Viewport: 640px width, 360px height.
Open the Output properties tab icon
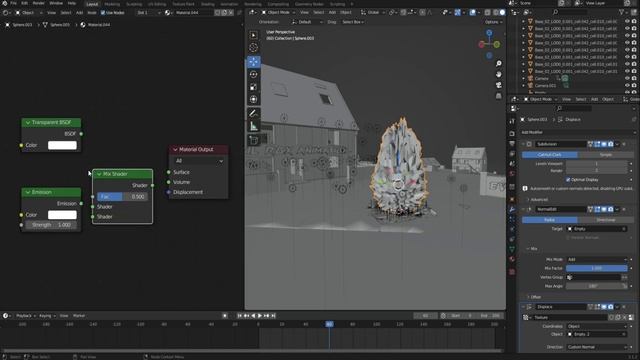512,144
